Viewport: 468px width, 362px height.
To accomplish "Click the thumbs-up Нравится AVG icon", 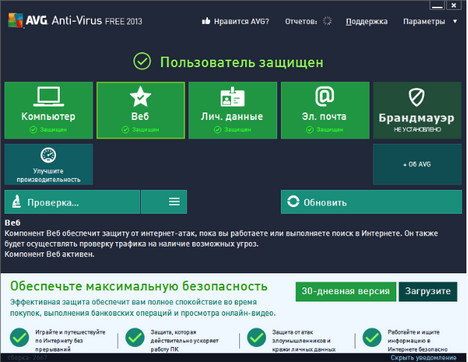I will (x=206, y=21).
